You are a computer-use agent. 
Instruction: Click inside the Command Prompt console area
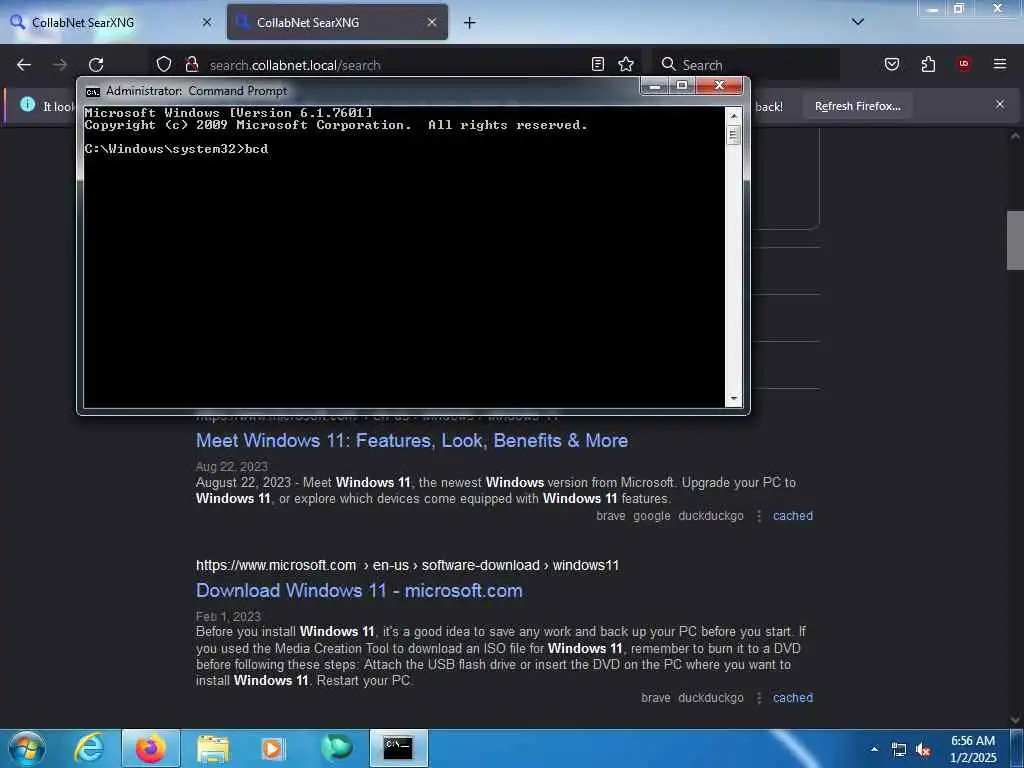[404, 257]
